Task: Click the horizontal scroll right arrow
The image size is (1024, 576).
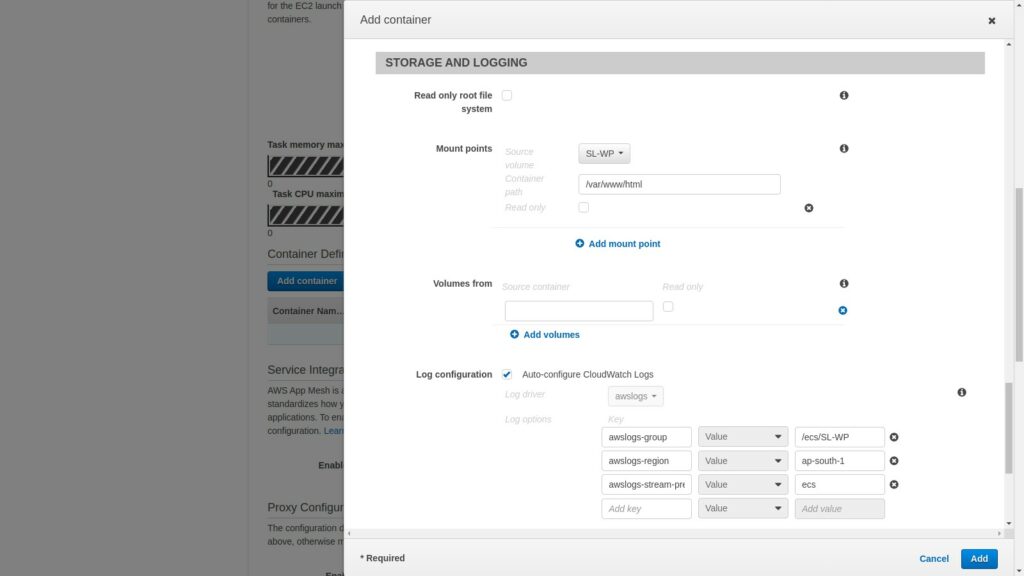Action: (999, 534)
